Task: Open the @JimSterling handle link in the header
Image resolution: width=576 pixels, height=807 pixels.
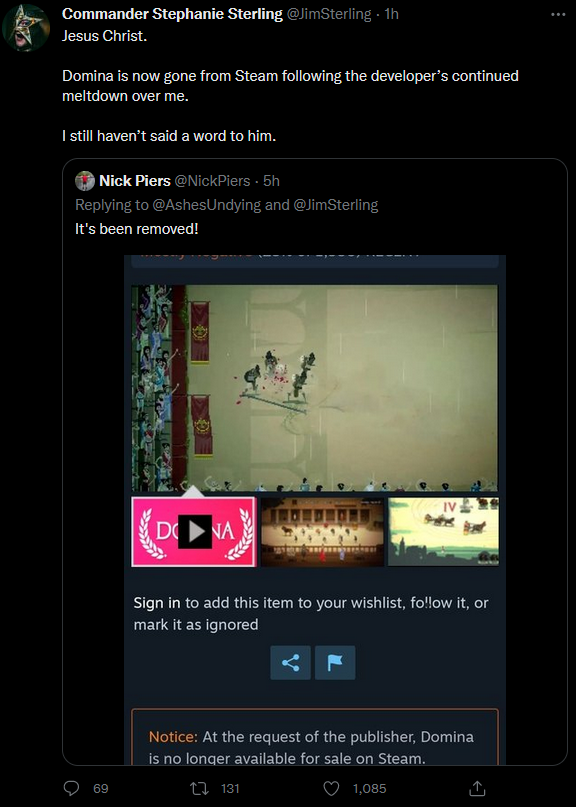Action: [328, 14]
